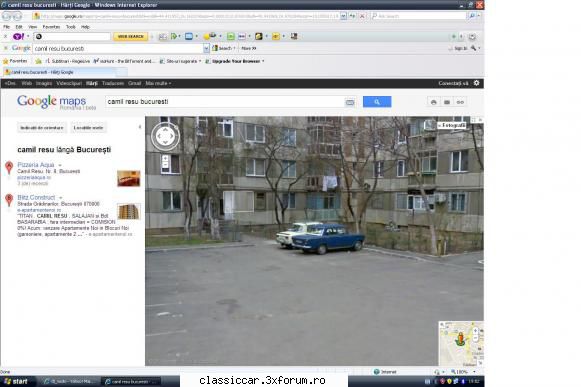Open the settings gear in the black bar
581x387 pixels.
477,83
